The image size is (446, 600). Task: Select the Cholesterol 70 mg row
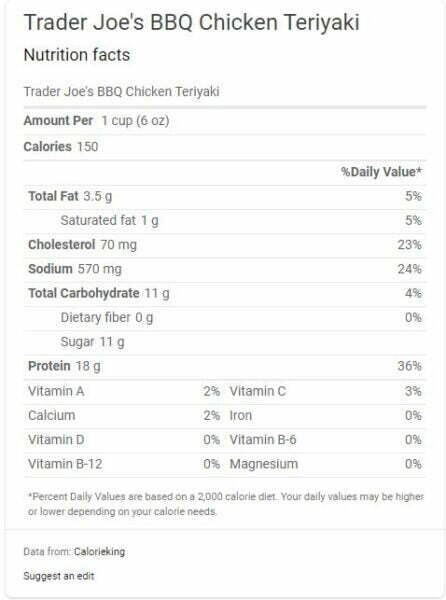click(x=225, y=245)
